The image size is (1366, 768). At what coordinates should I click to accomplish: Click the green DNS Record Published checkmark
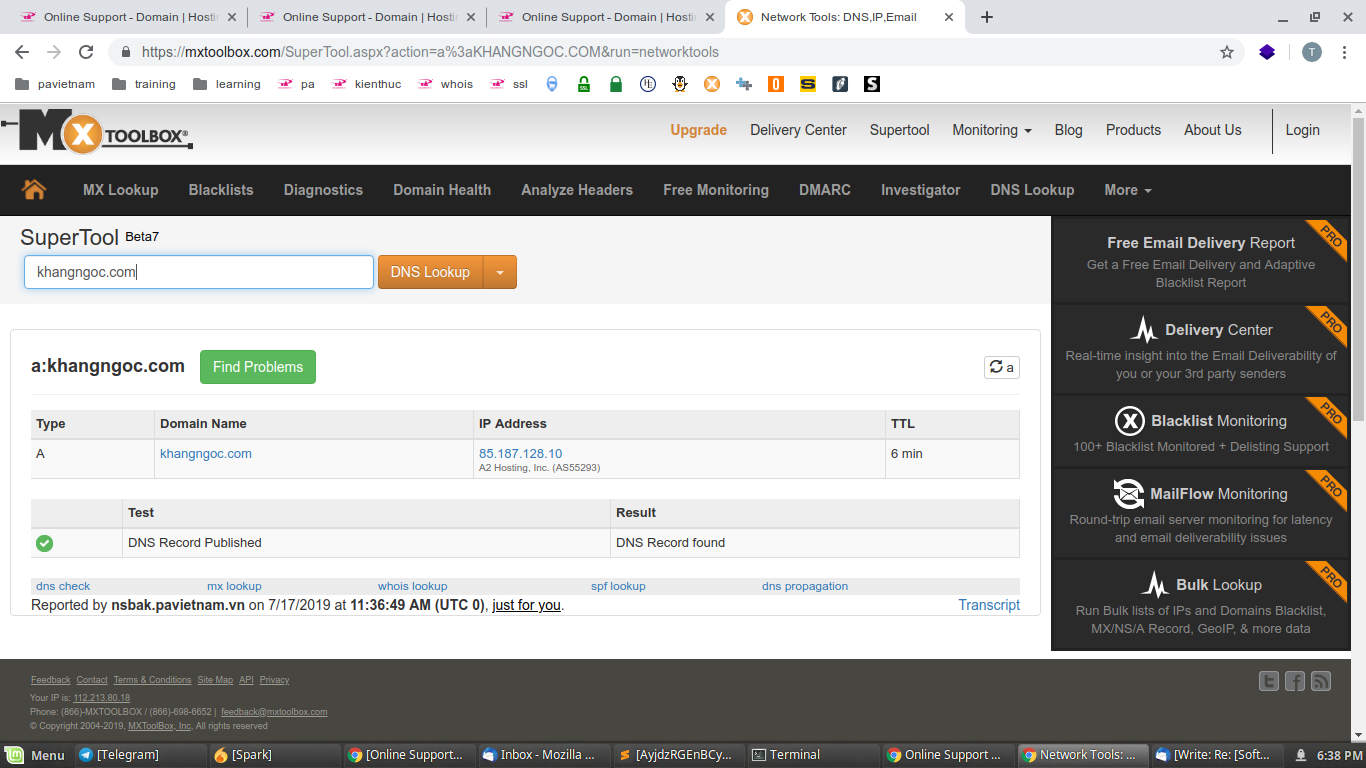click(44, 543)
